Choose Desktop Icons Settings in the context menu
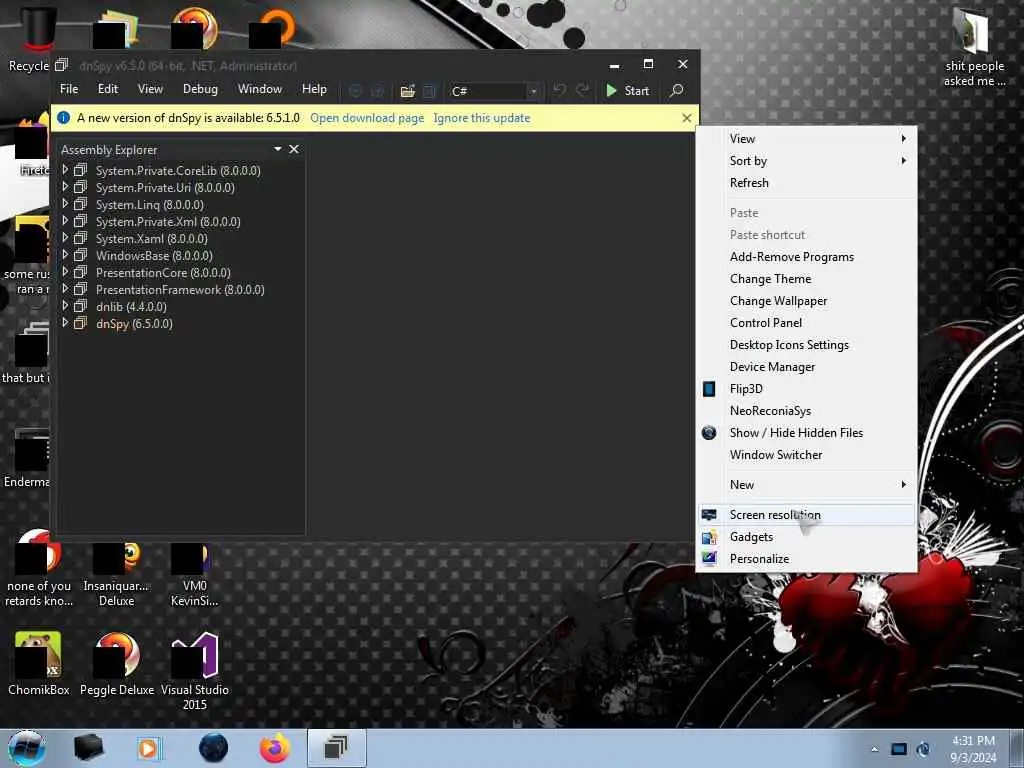The height and width of the screenshot is (768, 1024). tap(807, 345)
